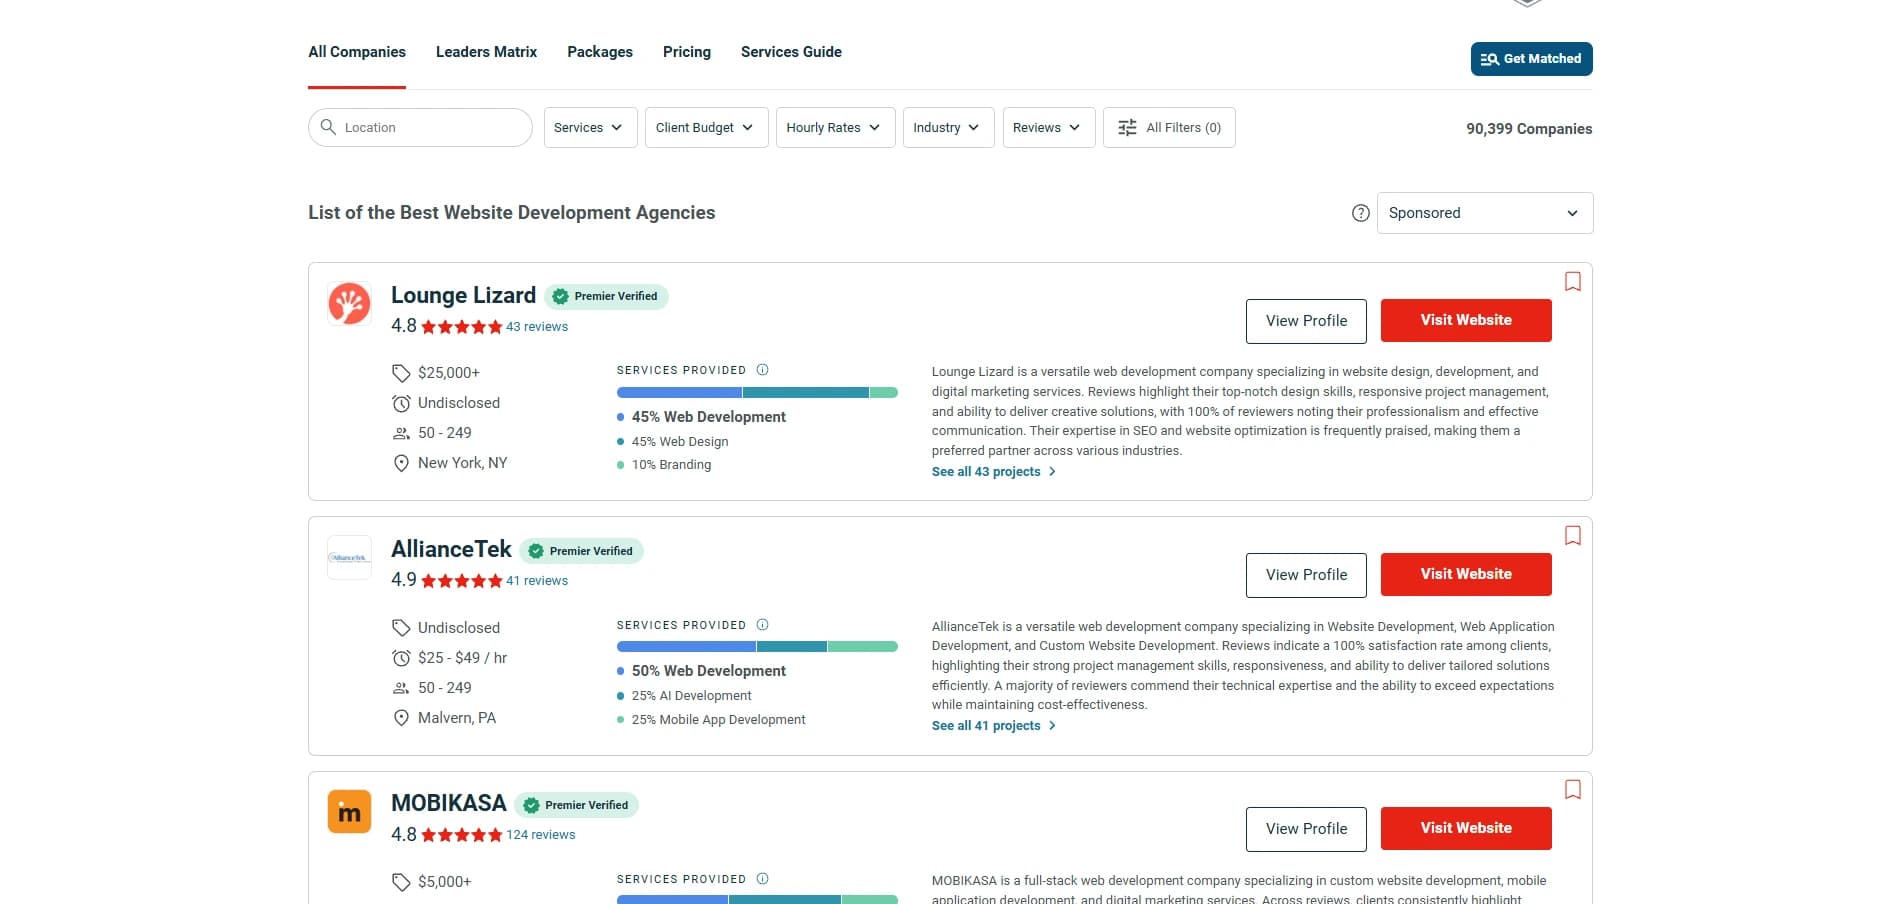Open Lounge Lizard's 43 reviews link
The height and width of the screenshot is (904, 1892).
click(x=537, y=327)
